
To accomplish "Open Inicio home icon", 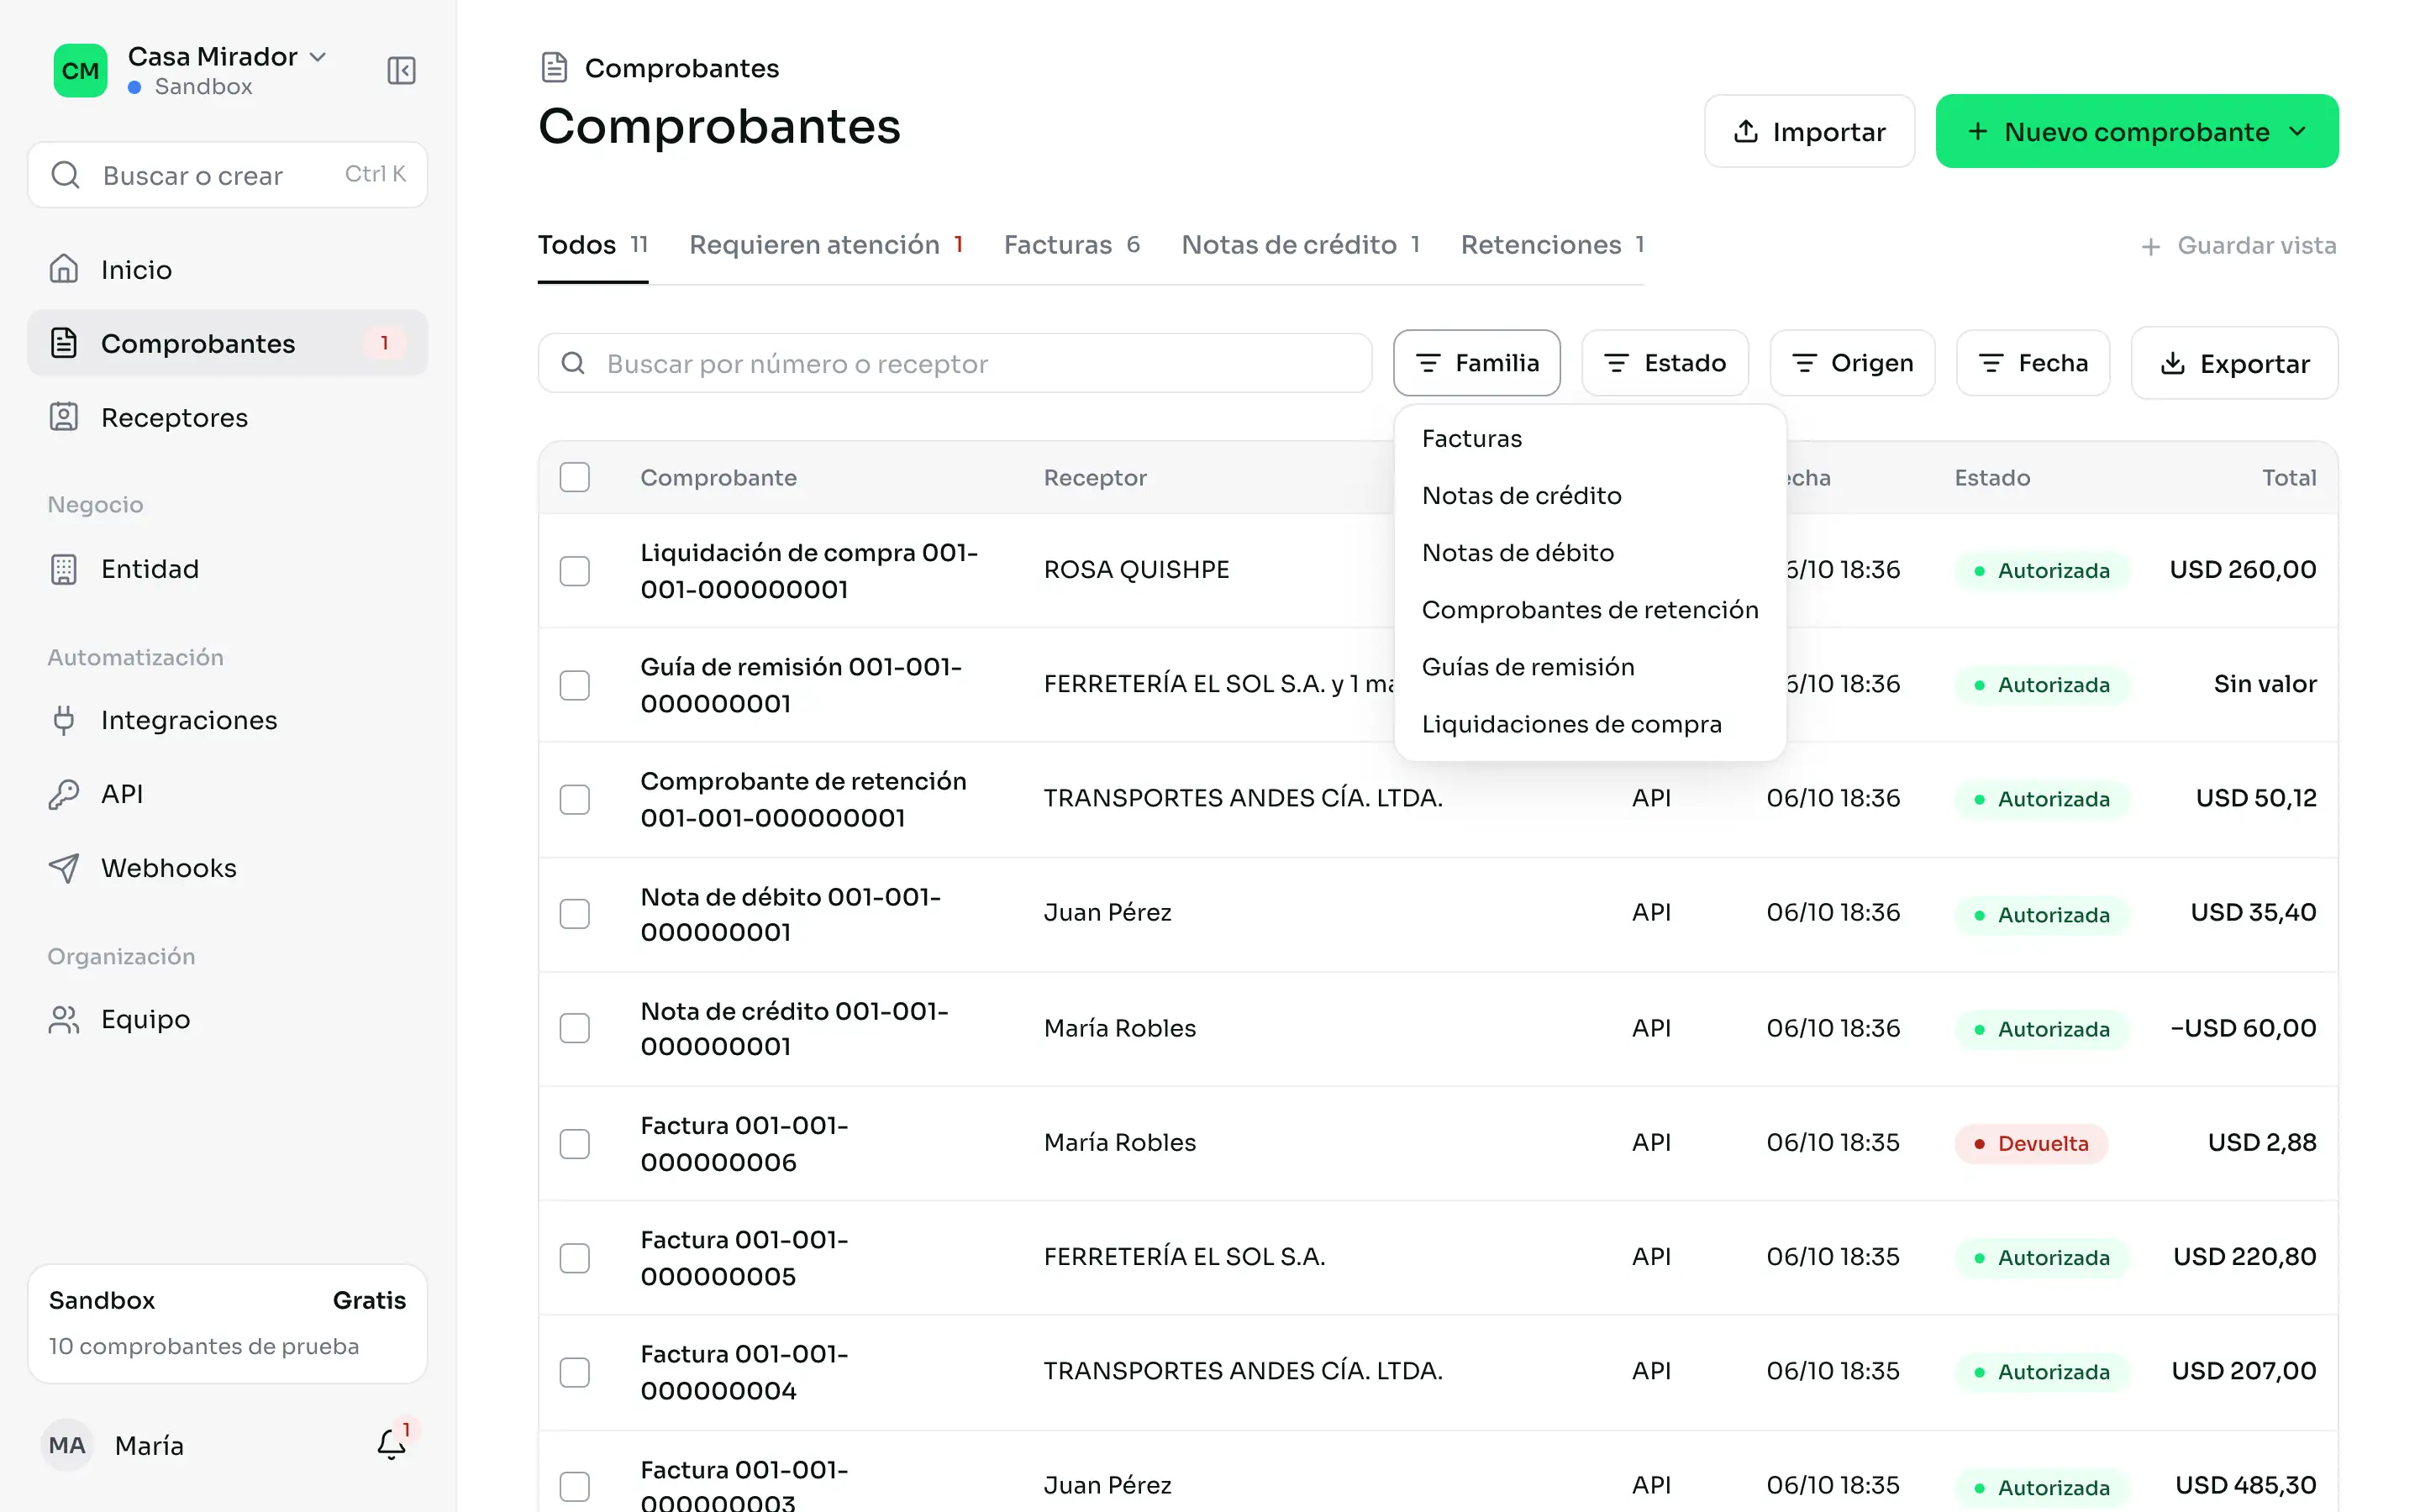I will [x=64, y=269].
